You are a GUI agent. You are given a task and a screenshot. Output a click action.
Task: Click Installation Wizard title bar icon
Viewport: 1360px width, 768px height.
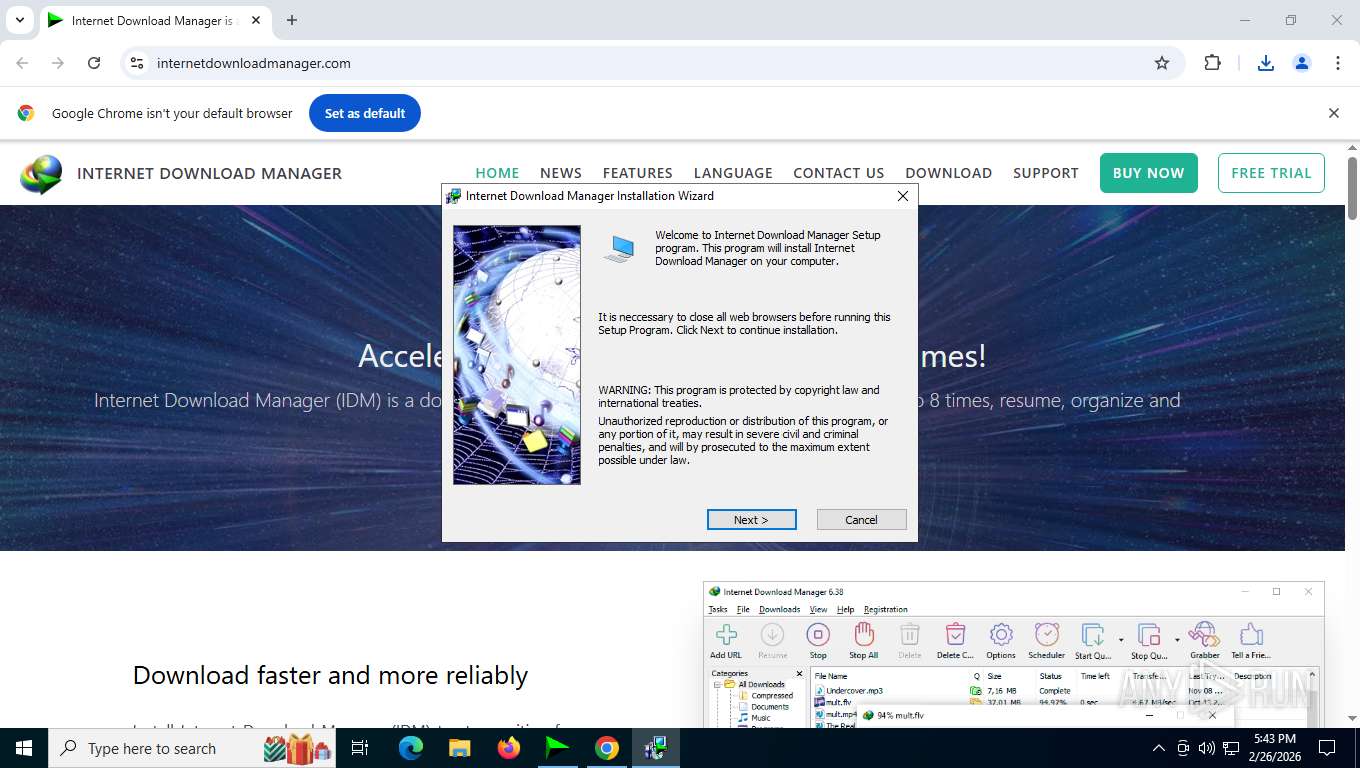click(454, 196)
